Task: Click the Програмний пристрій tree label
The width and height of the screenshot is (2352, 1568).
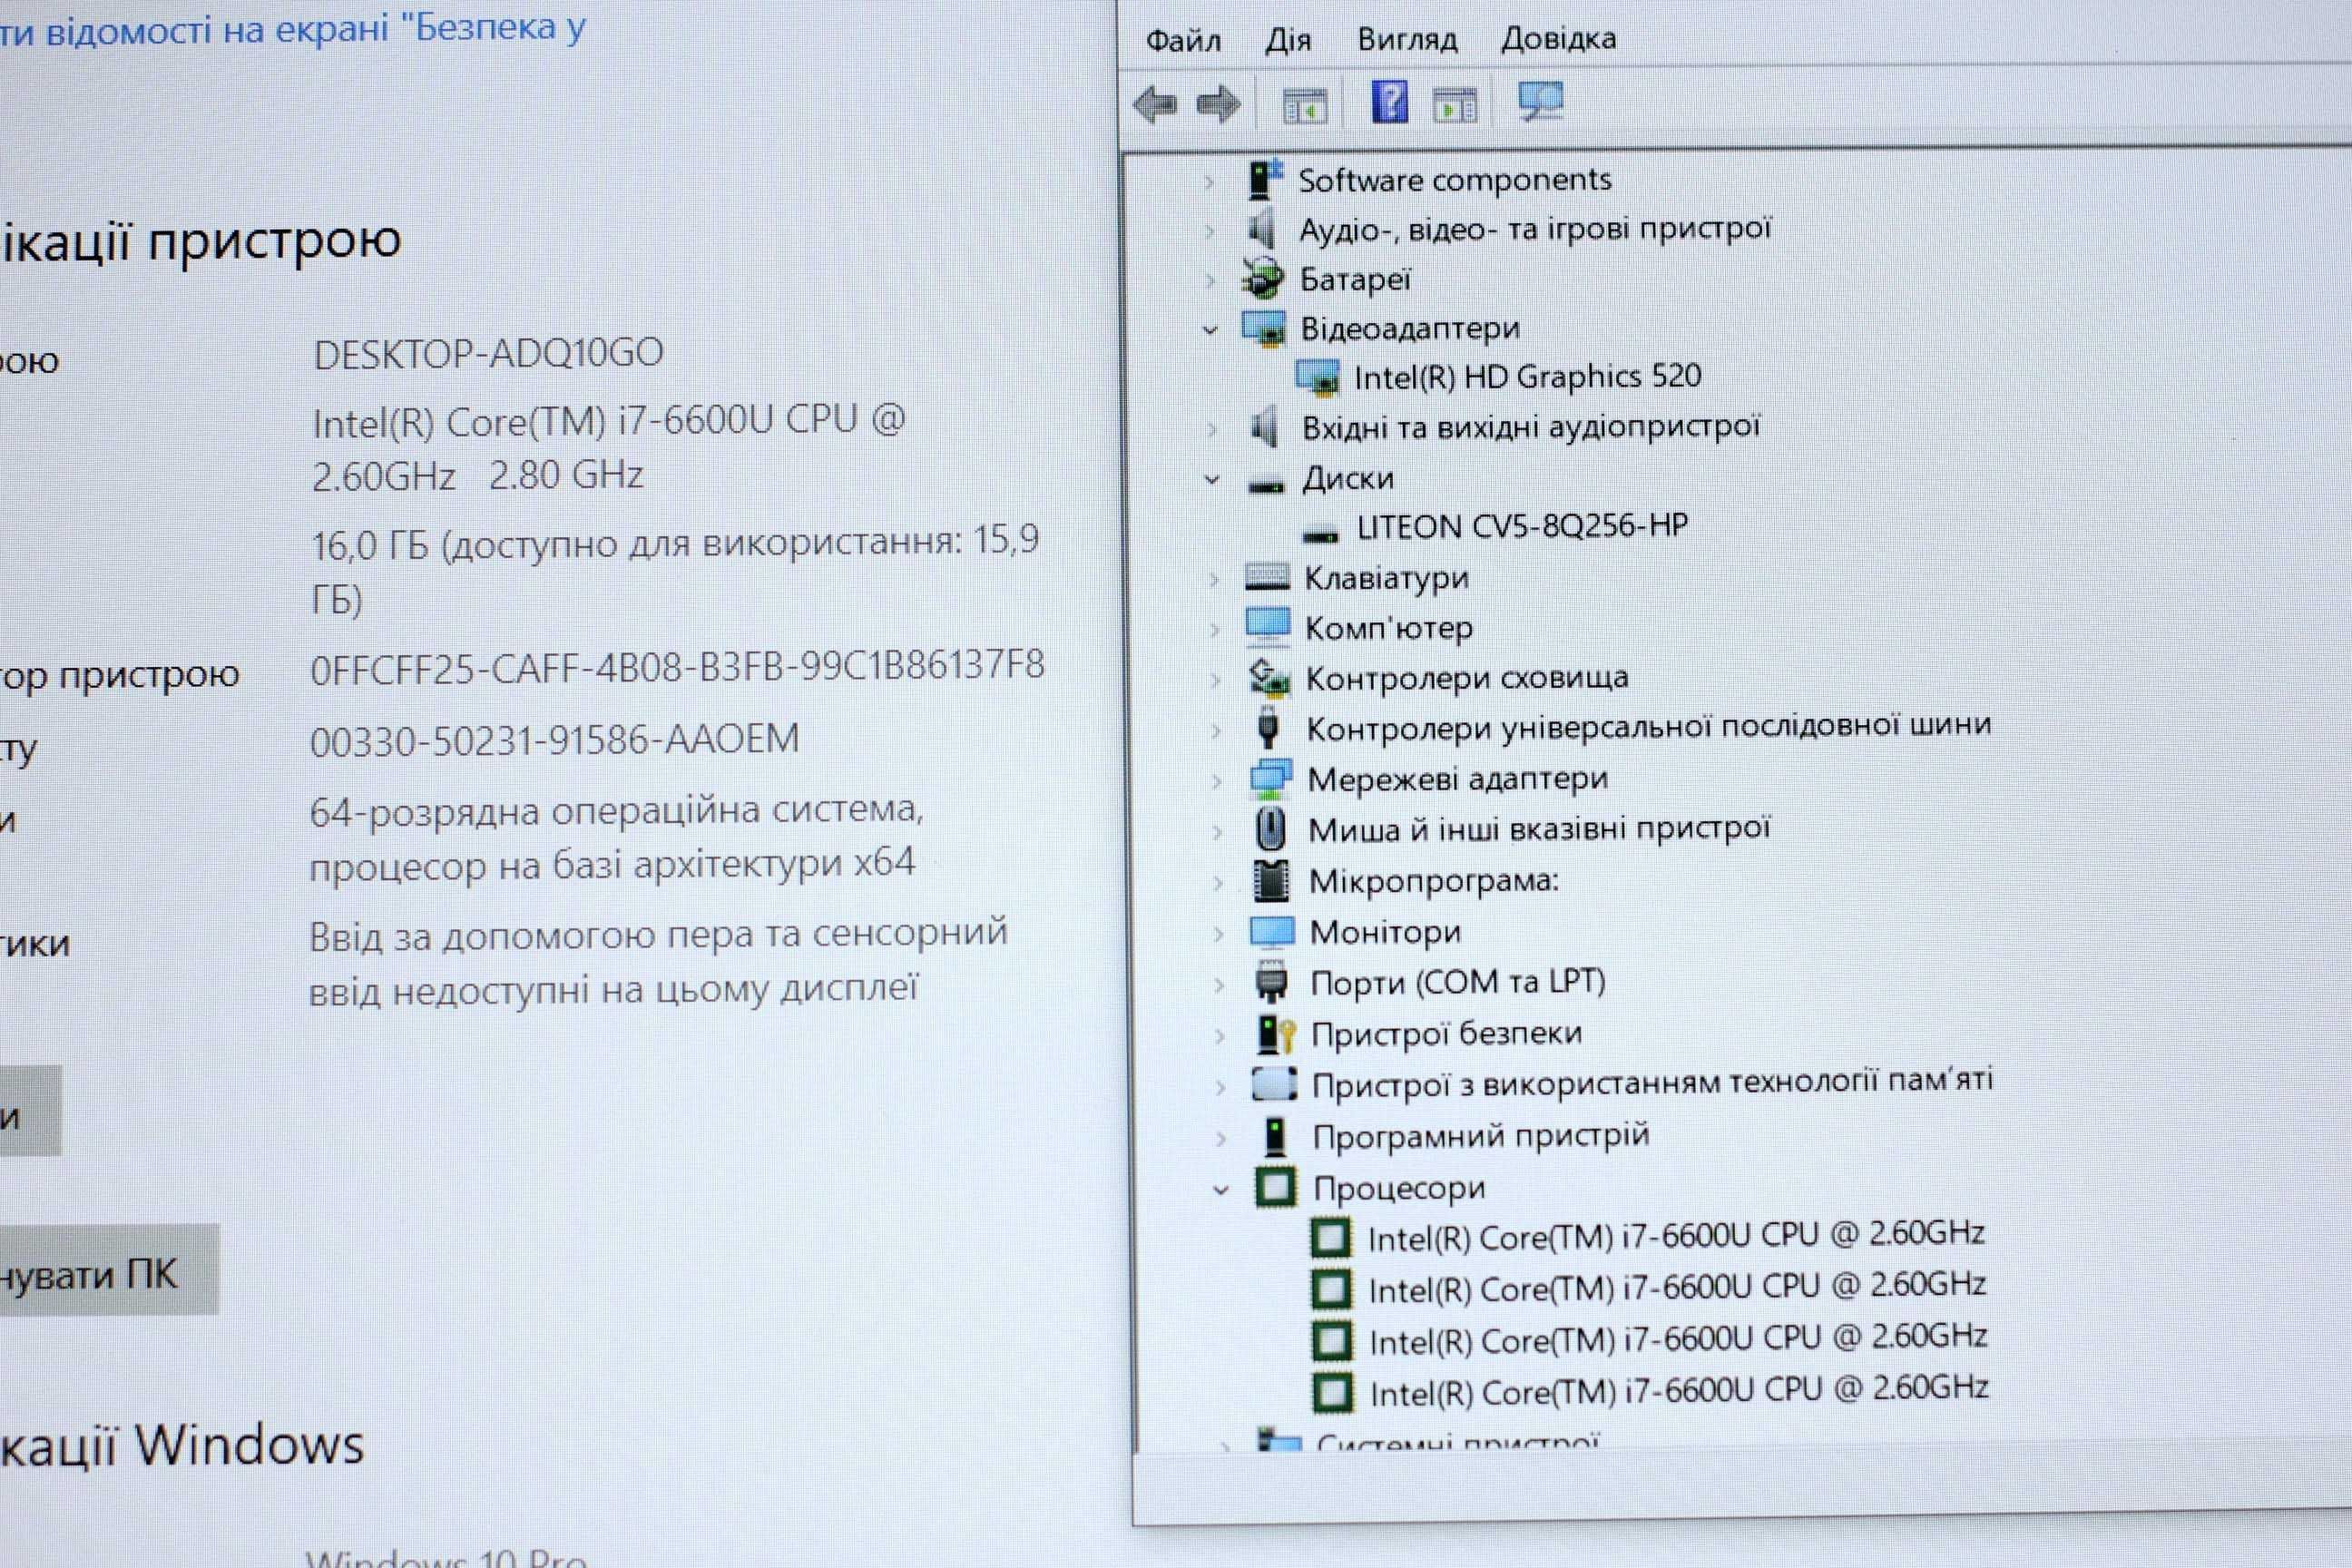Action: [1481, 1137]
